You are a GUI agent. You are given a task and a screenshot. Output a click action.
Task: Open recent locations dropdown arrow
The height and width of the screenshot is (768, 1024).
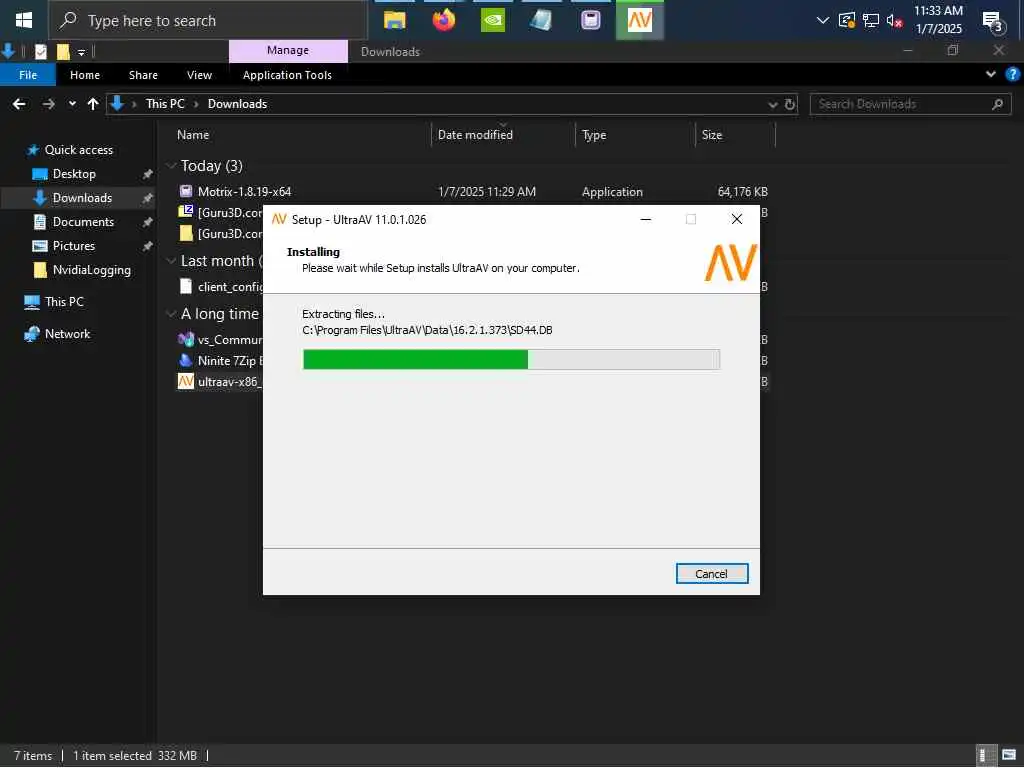pos(72,104)
